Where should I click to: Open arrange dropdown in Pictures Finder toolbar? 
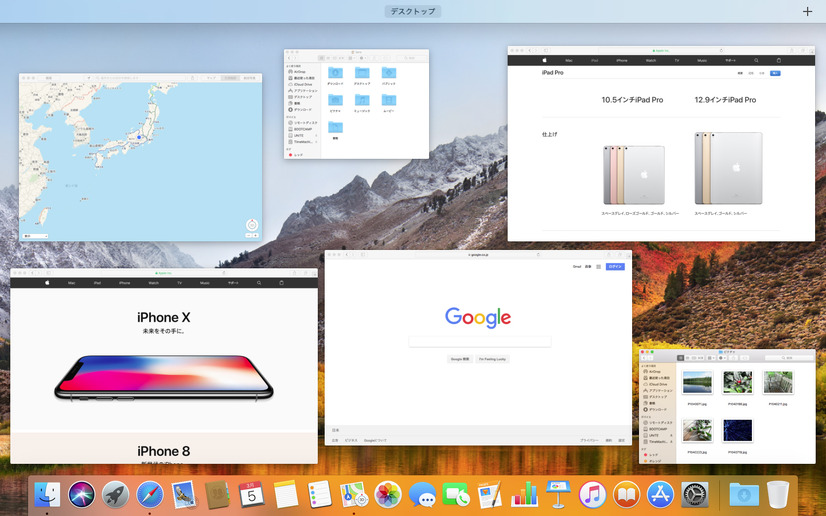click(x=711, y=358)
